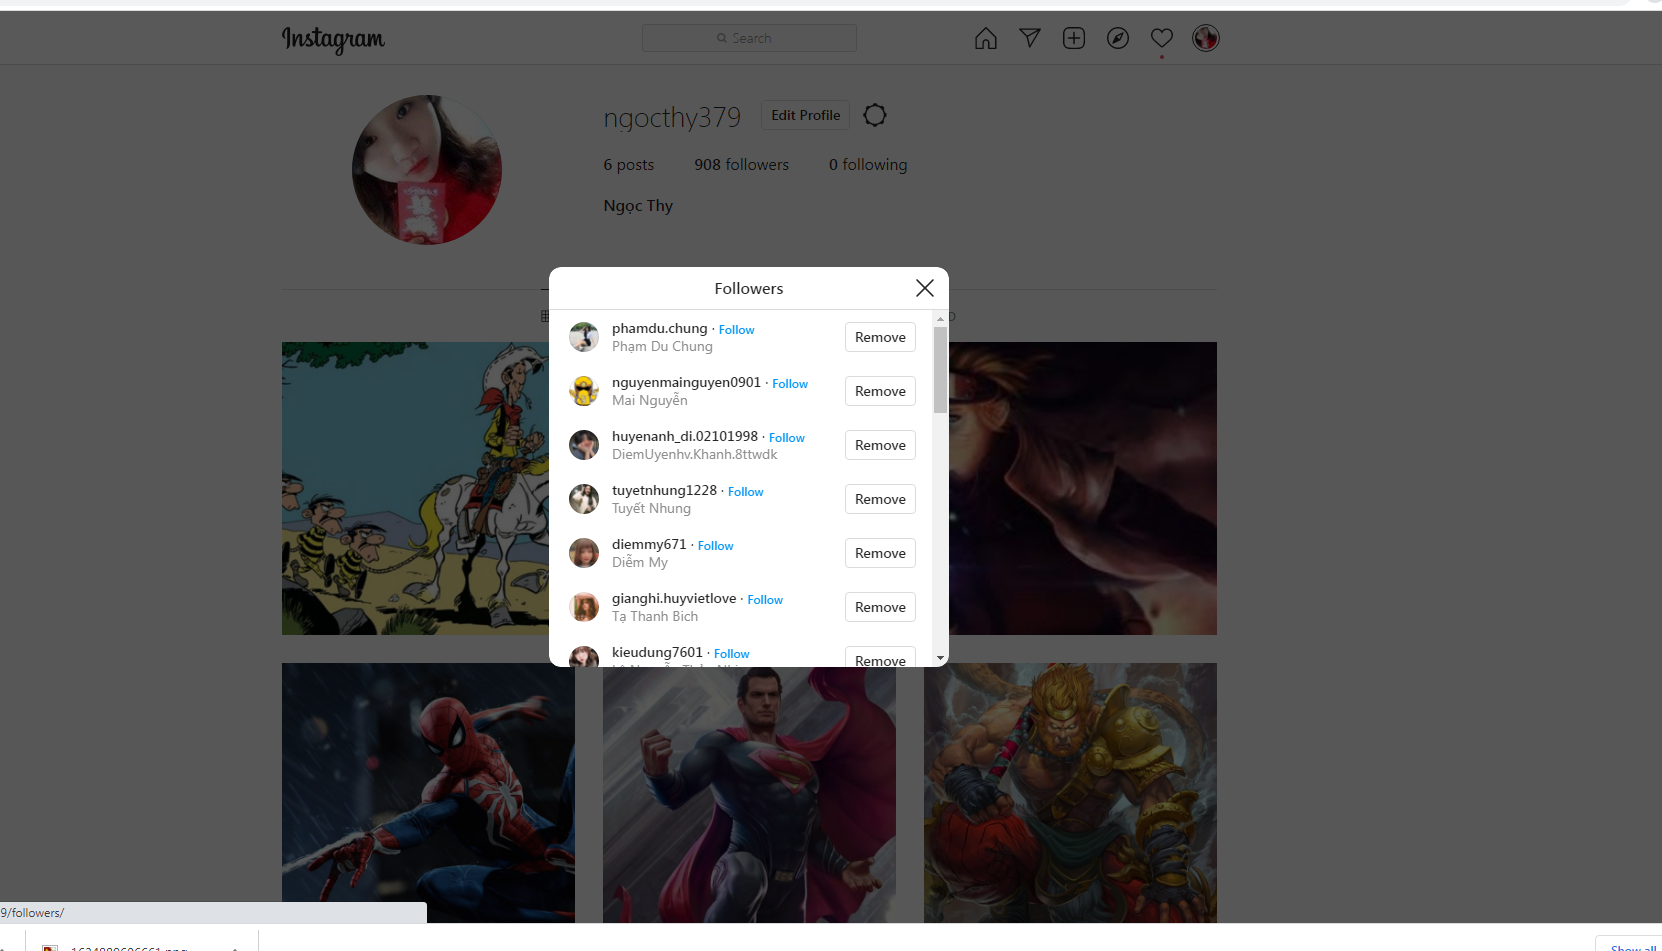The image size is (1662, 951).
Task: Click tuyetnhung1228 follower avatar
Action: pyautogui.click(x=584, y=499)
